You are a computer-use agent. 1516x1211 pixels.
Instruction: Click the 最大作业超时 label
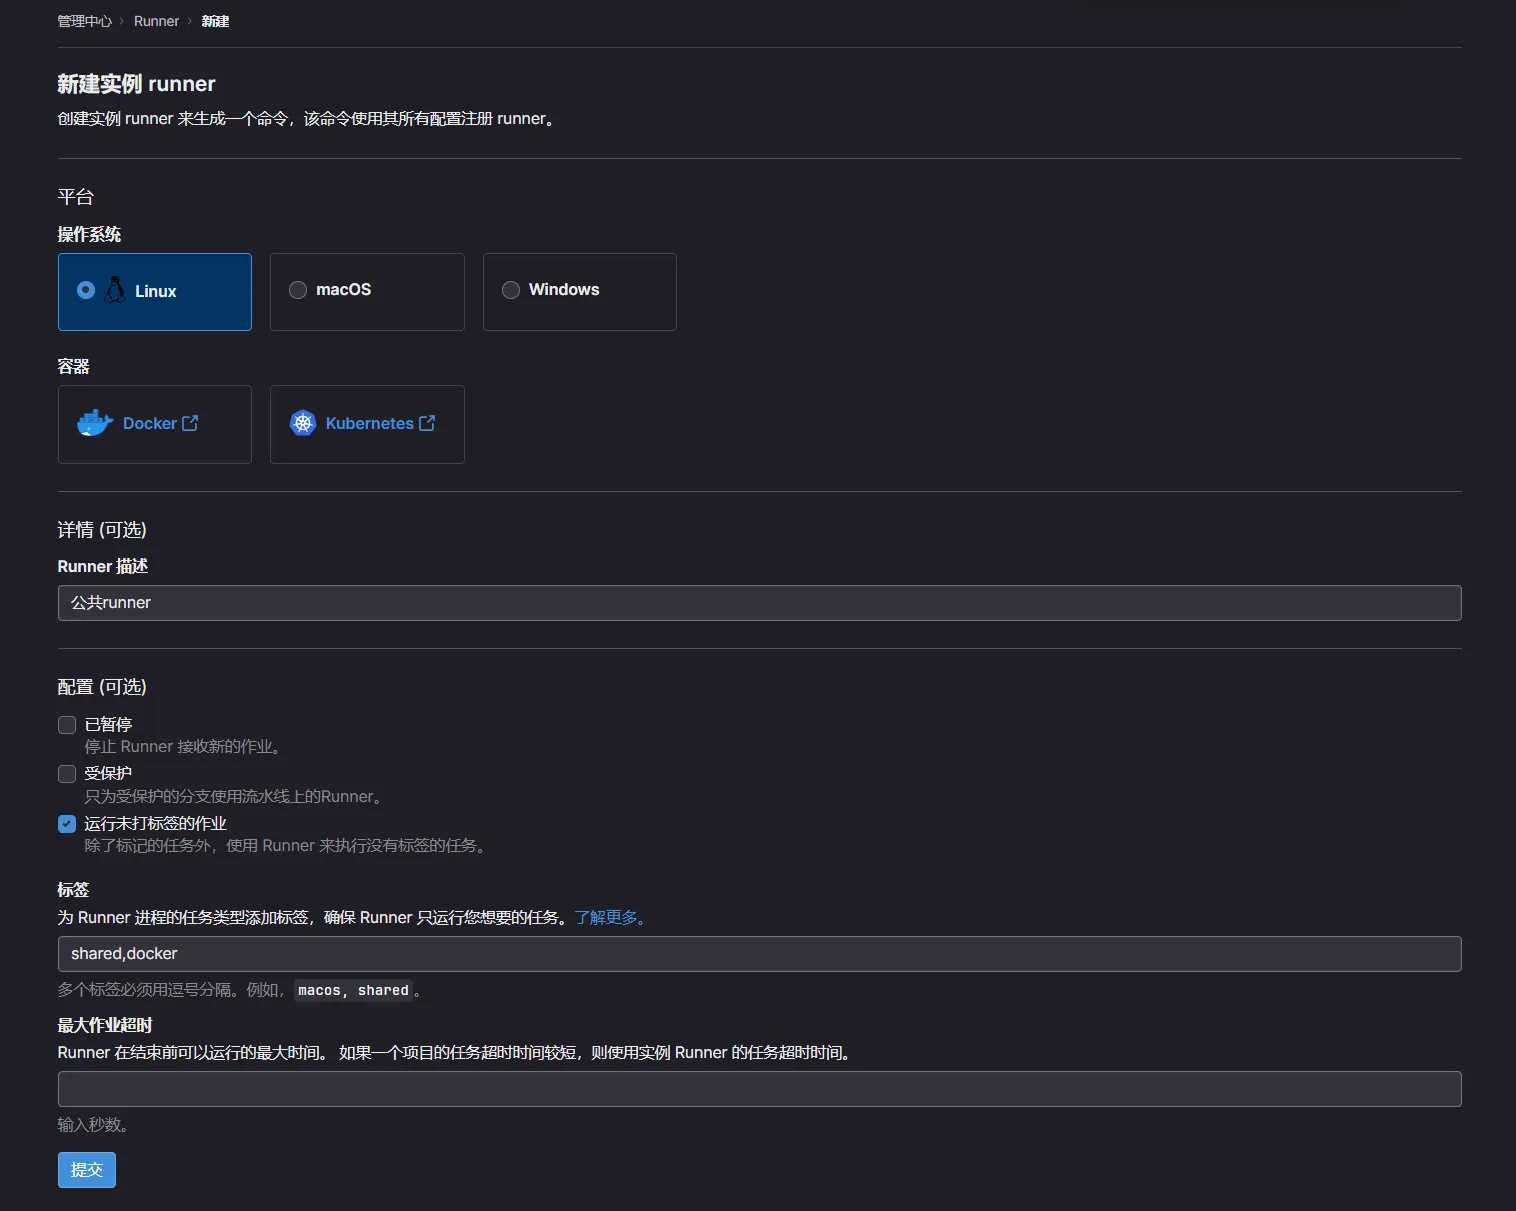[105, 1025]
